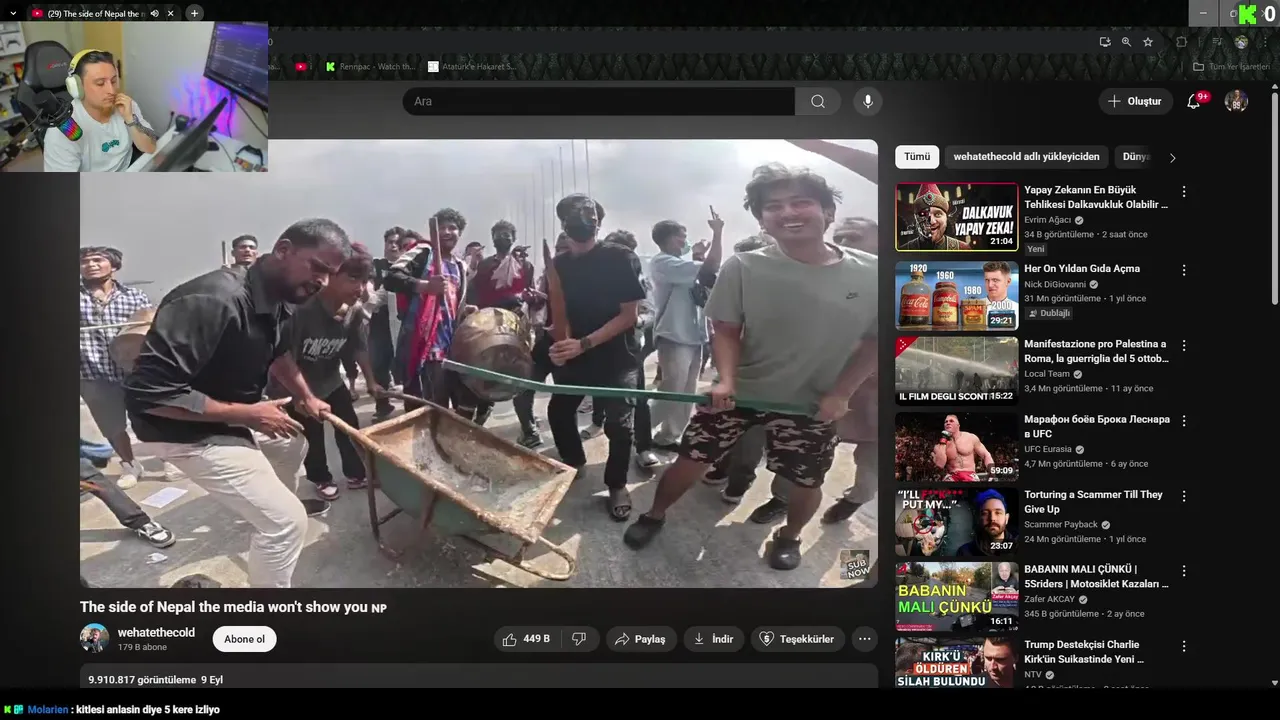Image resolution: width=1280 pixels, height=720 pixels.
Task: Click the install app icon in the address bar
Action: 1105,42
